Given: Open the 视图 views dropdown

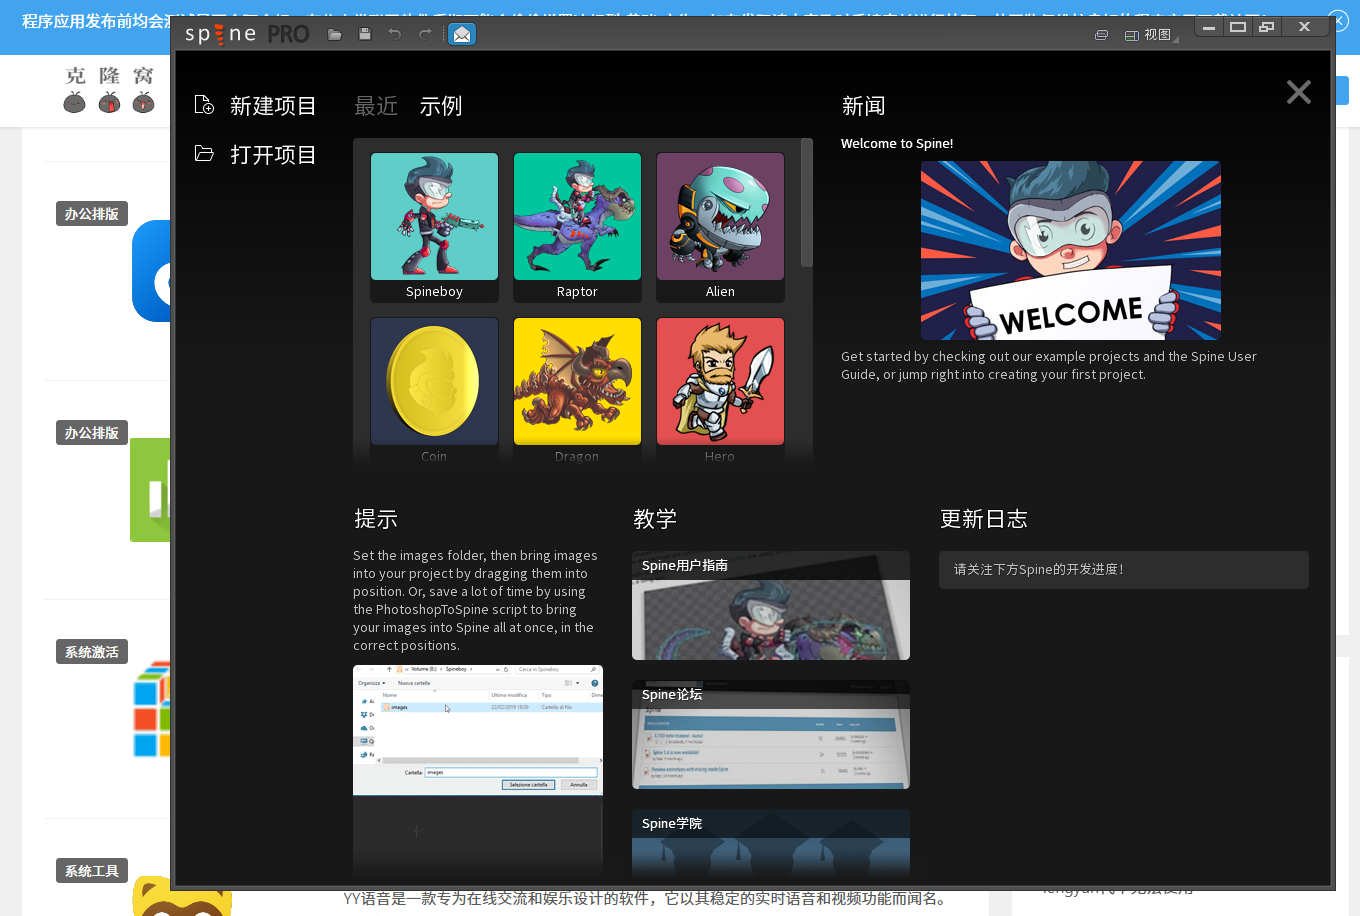Looking at the screenshot, I should pyautogui.click(x=1150, y=34).
